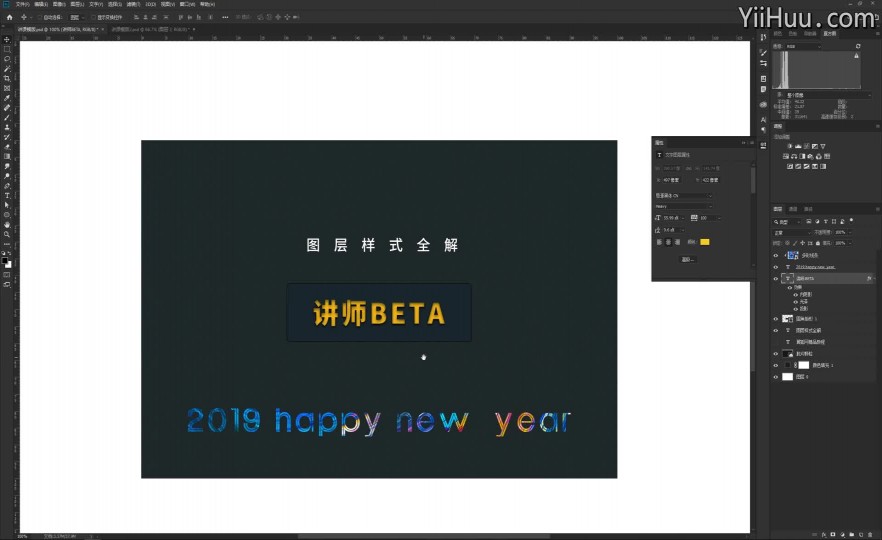The image size is (882, 540).
Task: Open the font family dropdown in Properties
Action: tap(684, 196)
